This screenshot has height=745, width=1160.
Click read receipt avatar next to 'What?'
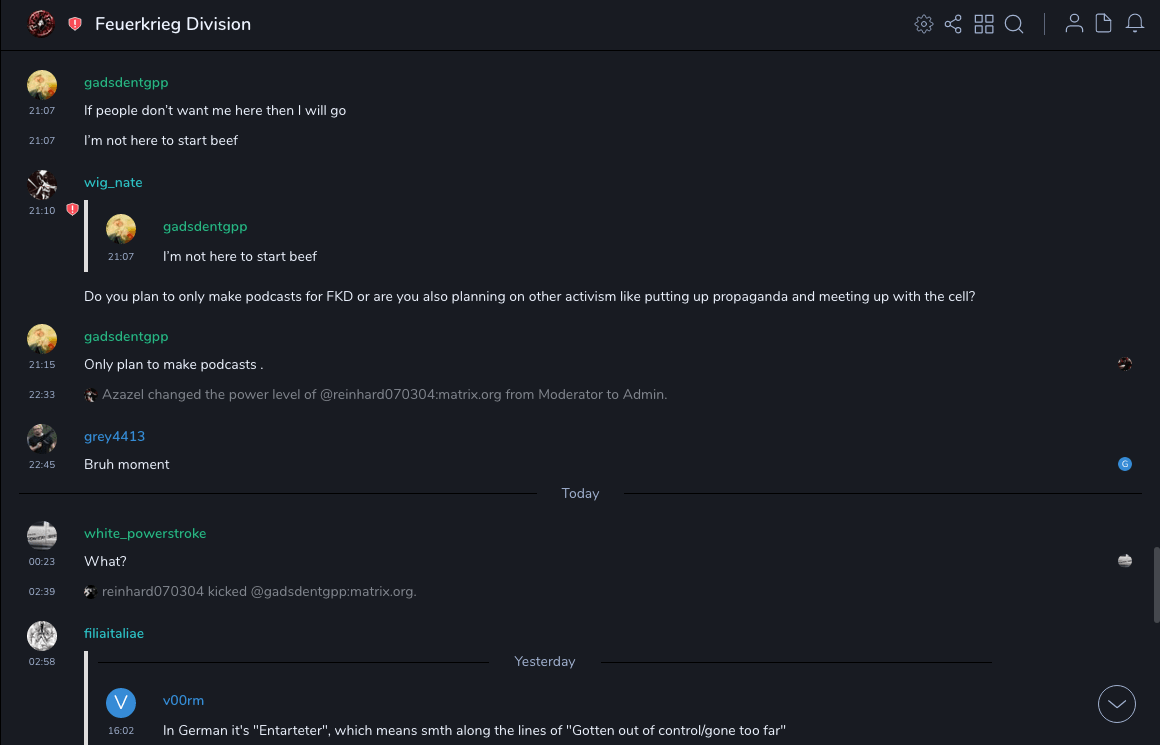coord(1125,561)
